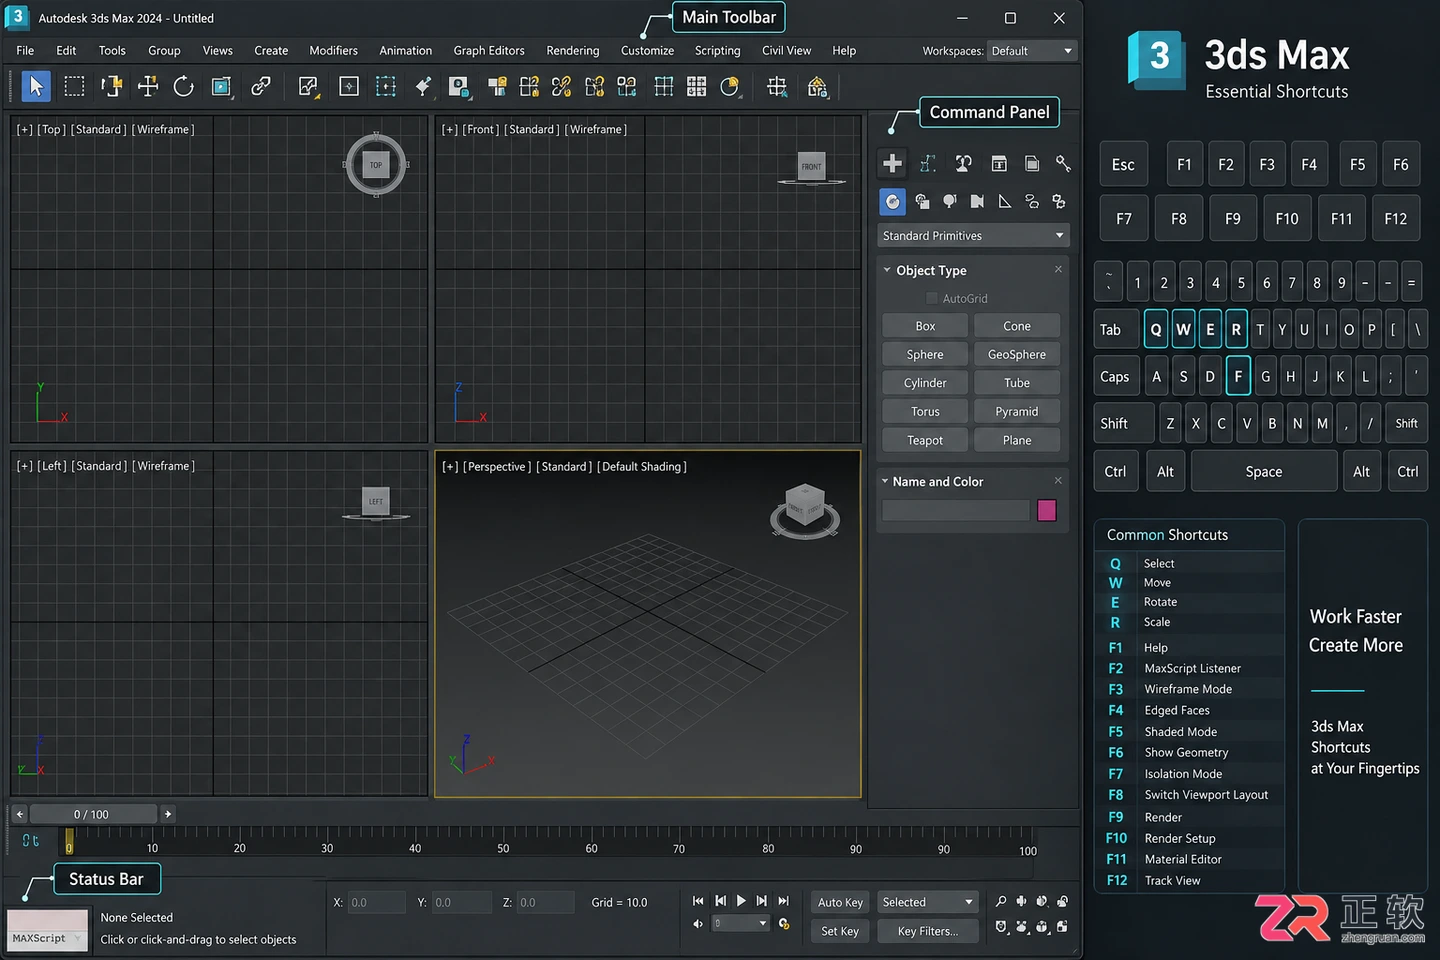Click the Perspective viewport [+] menu label
The height and width of the screenshot is (960, 1440).
point(450,467)
